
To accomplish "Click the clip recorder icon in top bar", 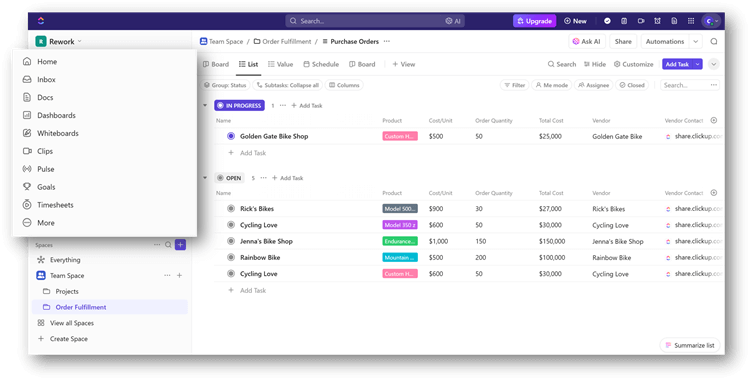I will [x=640, y=21].
